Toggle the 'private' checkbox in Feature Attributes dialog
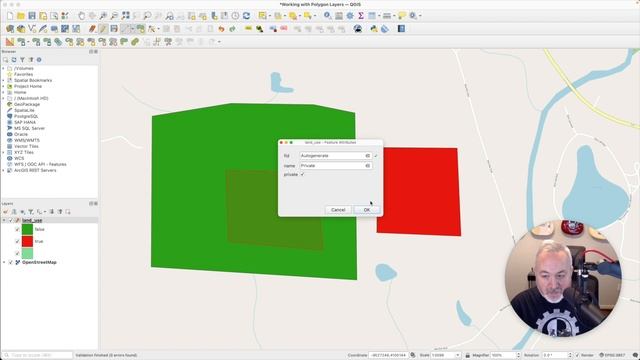 point(302,174)
